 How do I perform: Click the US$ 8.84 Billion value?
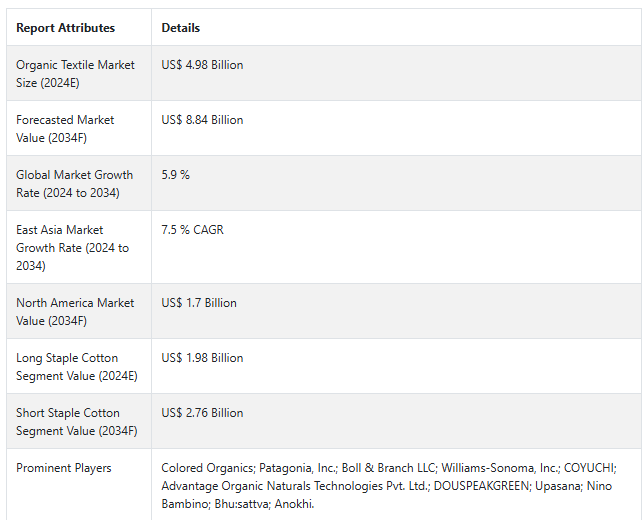point(202,120)
